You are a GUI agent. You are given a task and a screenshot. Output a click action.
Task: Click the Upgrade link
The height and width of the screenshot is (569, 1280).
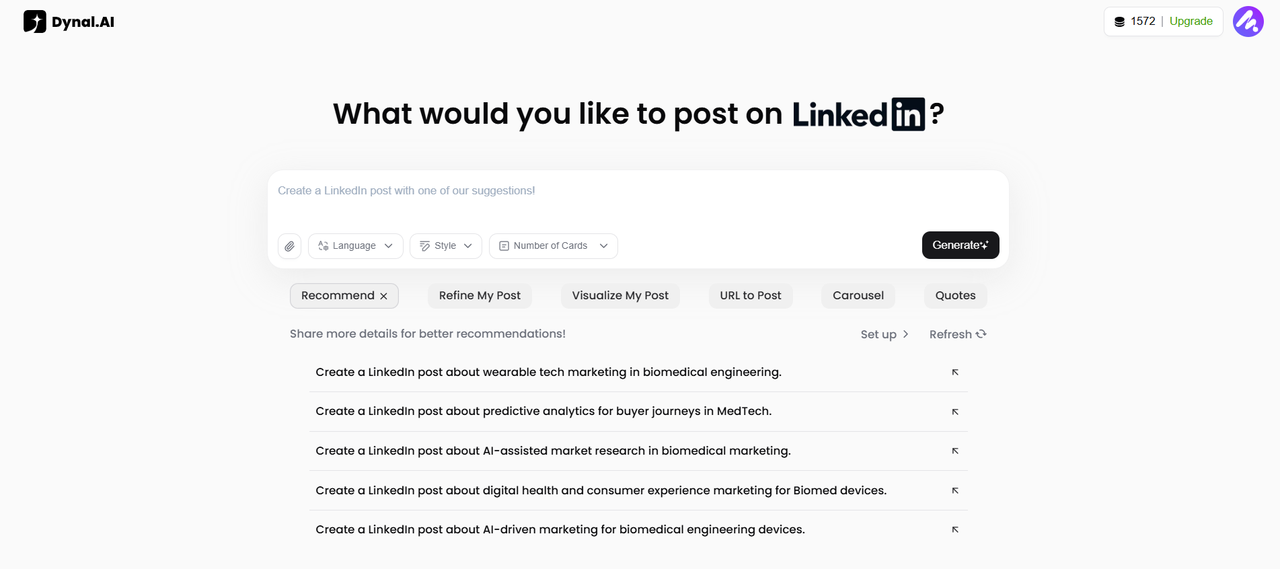[1191, 22]
